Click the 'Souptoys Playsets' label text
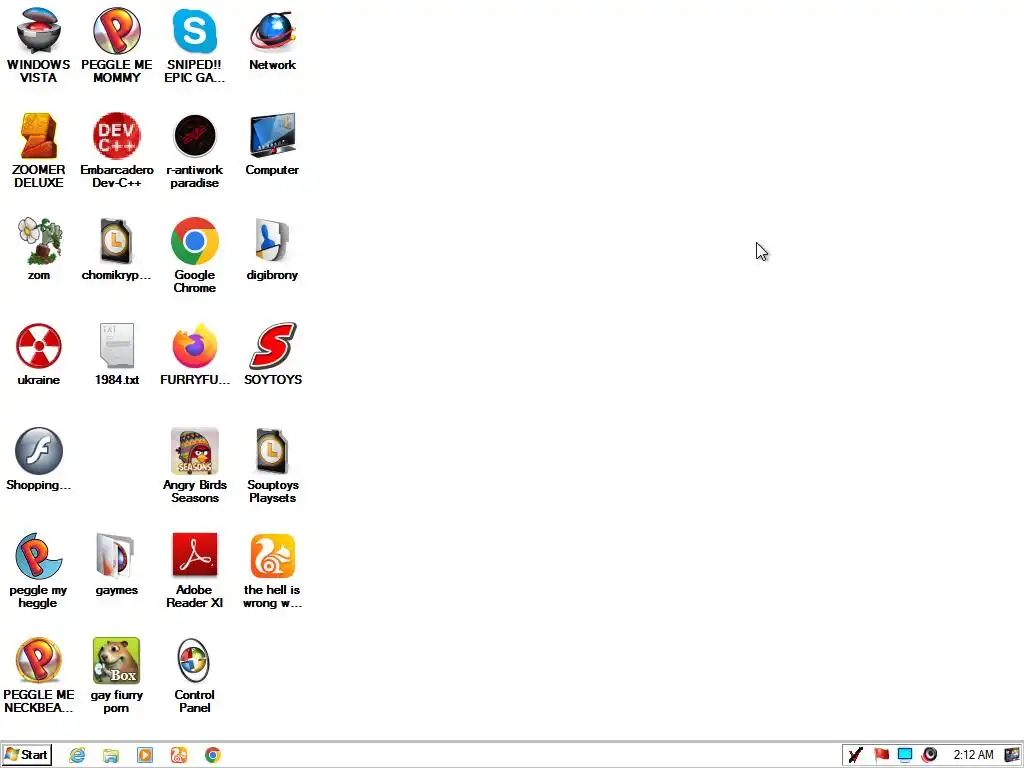The width and height of the screenshot is (1024, 768). click(x=273, y=491)
